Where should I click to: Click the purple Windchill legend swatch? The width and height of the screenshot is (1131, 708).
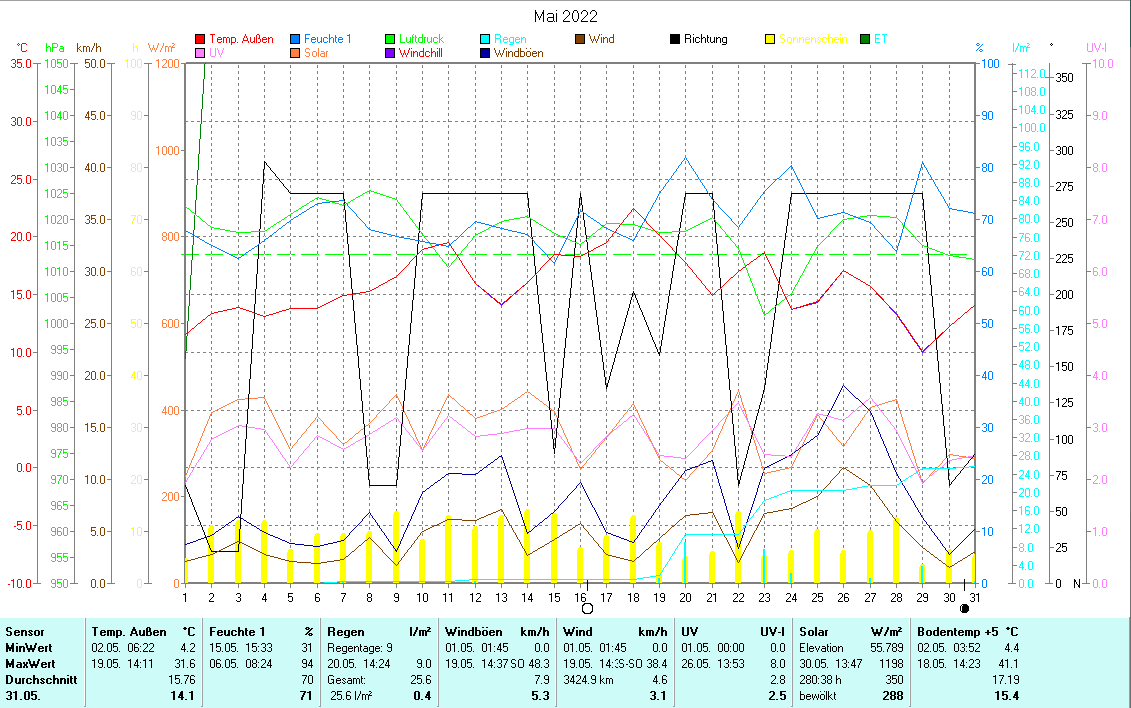[390, 53]
